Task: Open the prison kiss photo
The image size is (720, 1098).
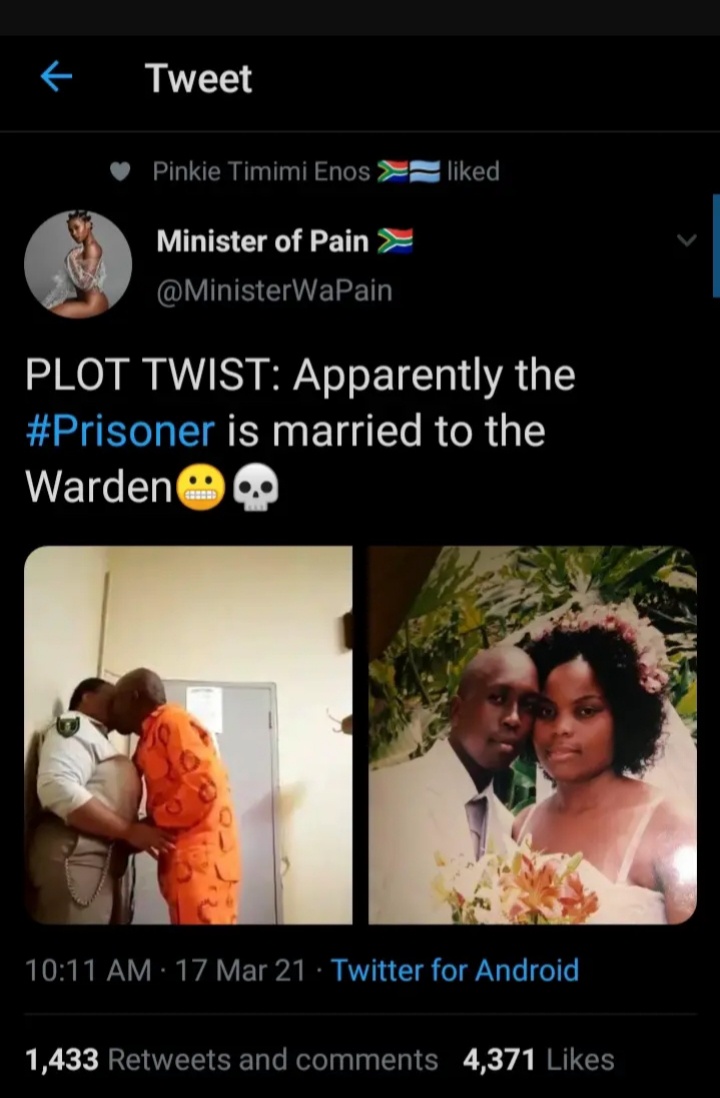Action: (x=188, y=735)
